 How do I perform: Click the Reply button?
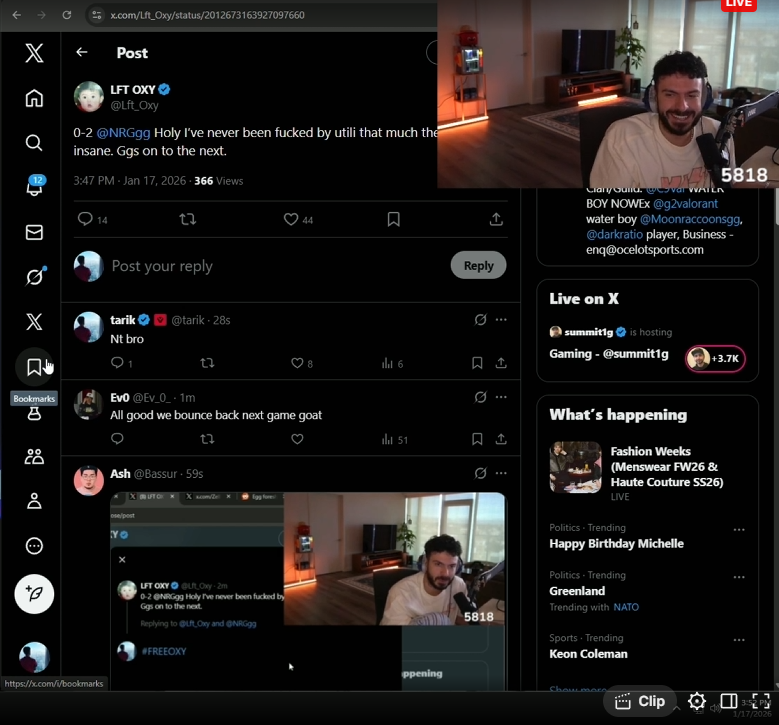pyautogui.click(x=478, y=265)
